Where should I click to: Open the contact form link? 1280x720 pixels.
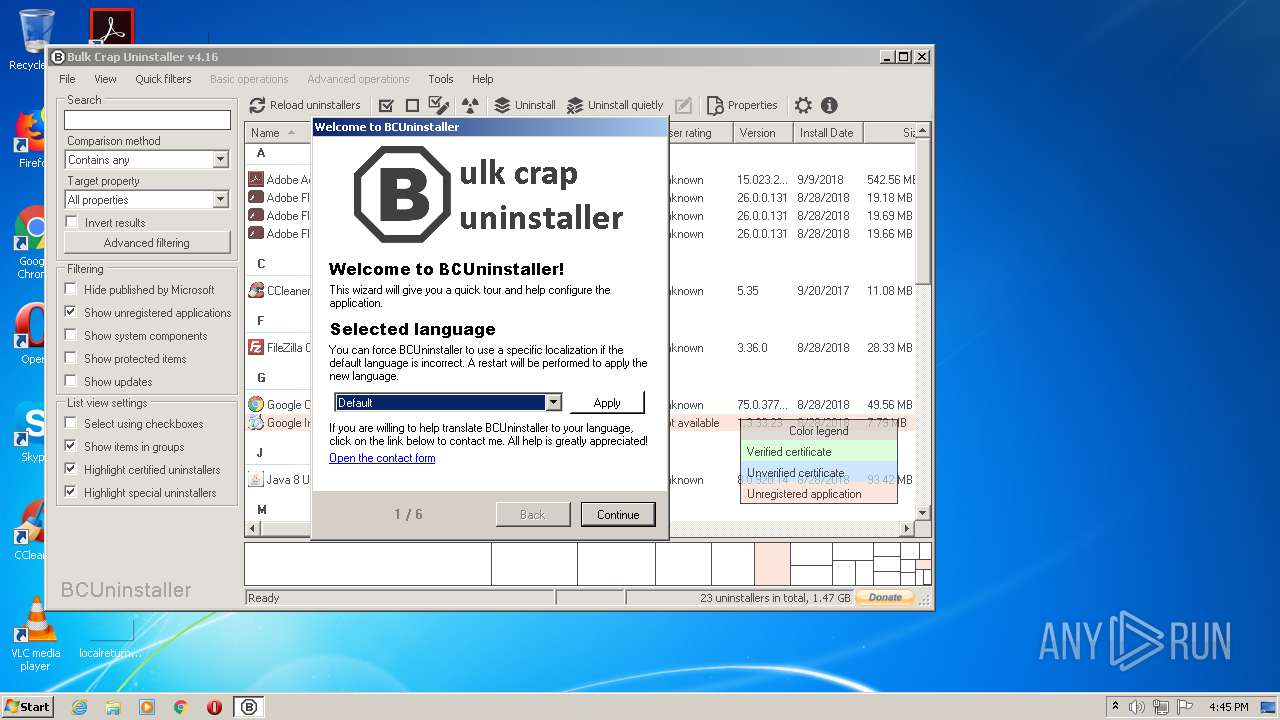point(382,458)
